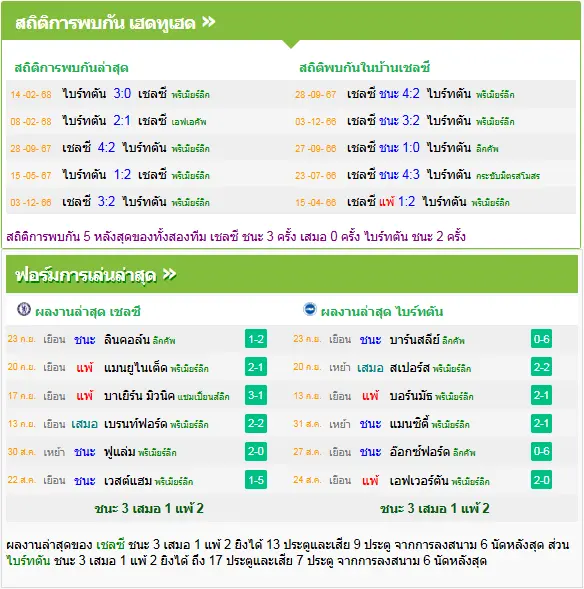Click the date 23-07-66
The width and height of the screenshot is (584, 589).
(315, 175)
